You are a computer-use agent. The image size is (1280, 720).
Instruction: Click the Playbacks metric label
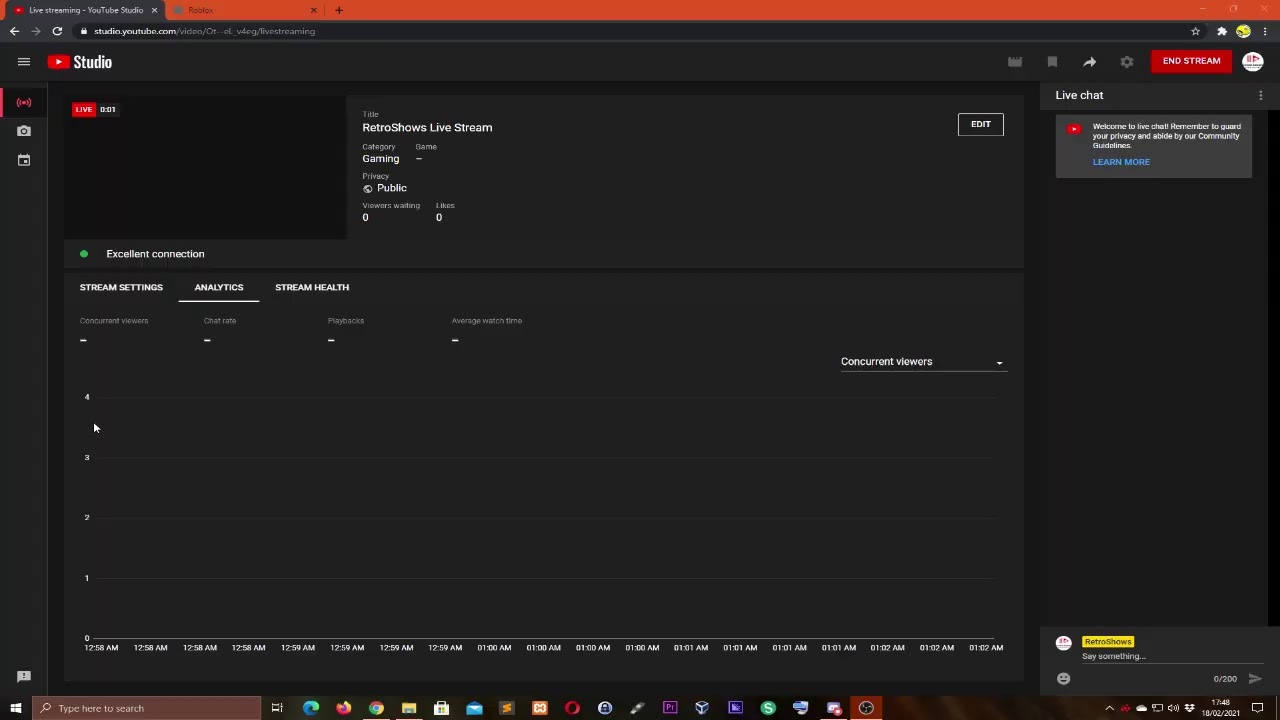[346, 321]
